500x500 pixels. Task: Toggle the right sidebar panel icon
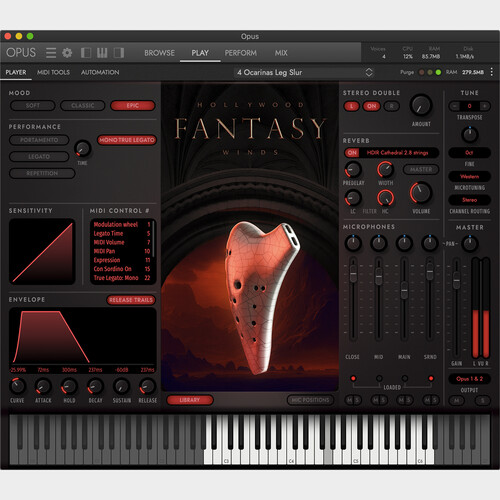[x=119, y=53]
